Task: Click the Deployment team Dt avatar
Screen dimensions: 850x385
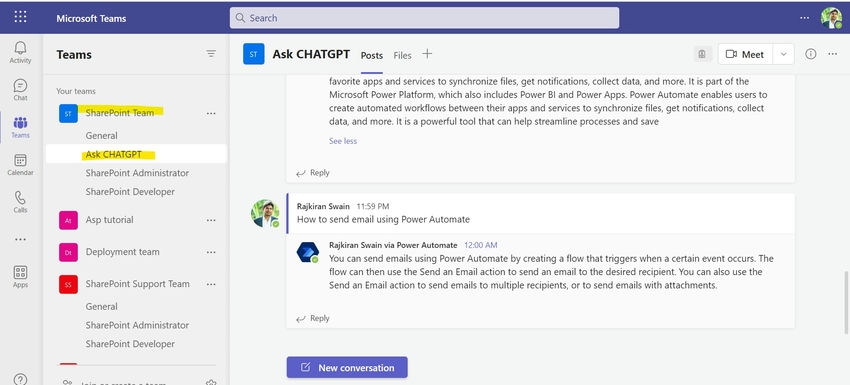Action: pyautogui.click(x=68, y=252)
